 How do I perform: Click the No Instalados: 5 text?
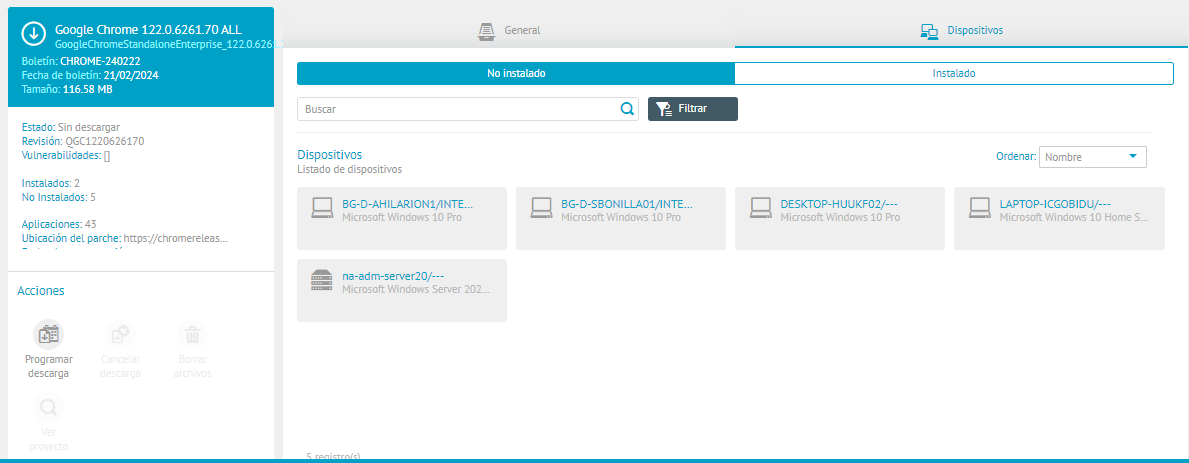click(x=58, y=197)
